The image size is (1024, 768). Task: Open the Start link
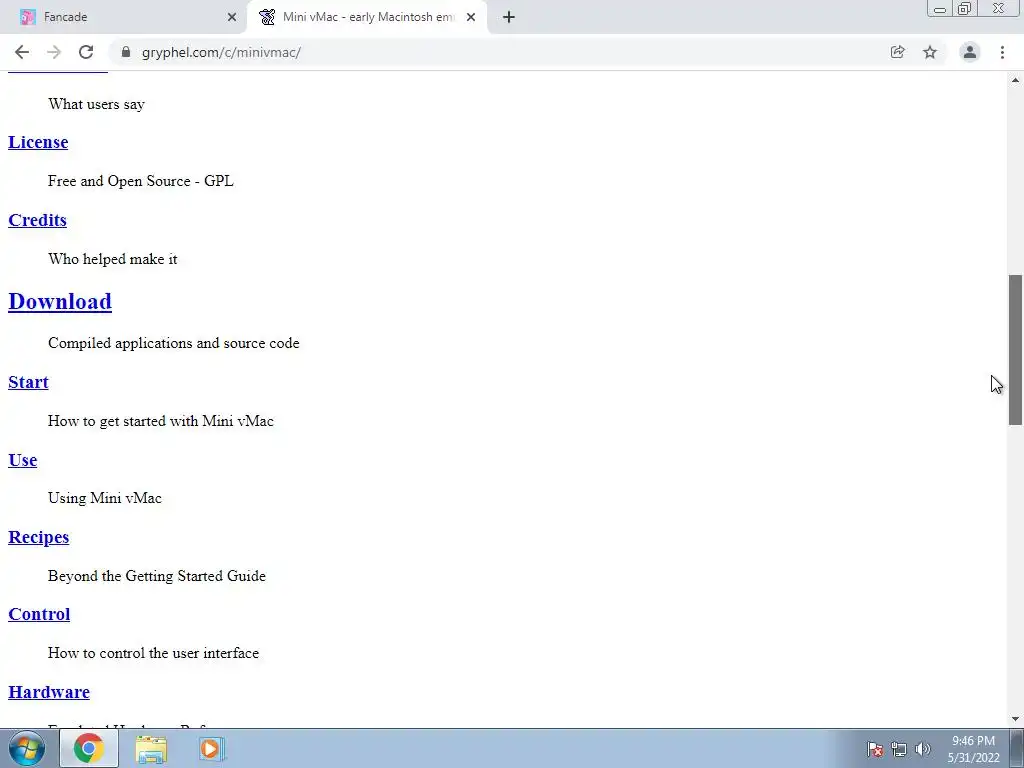pos(28,383)
